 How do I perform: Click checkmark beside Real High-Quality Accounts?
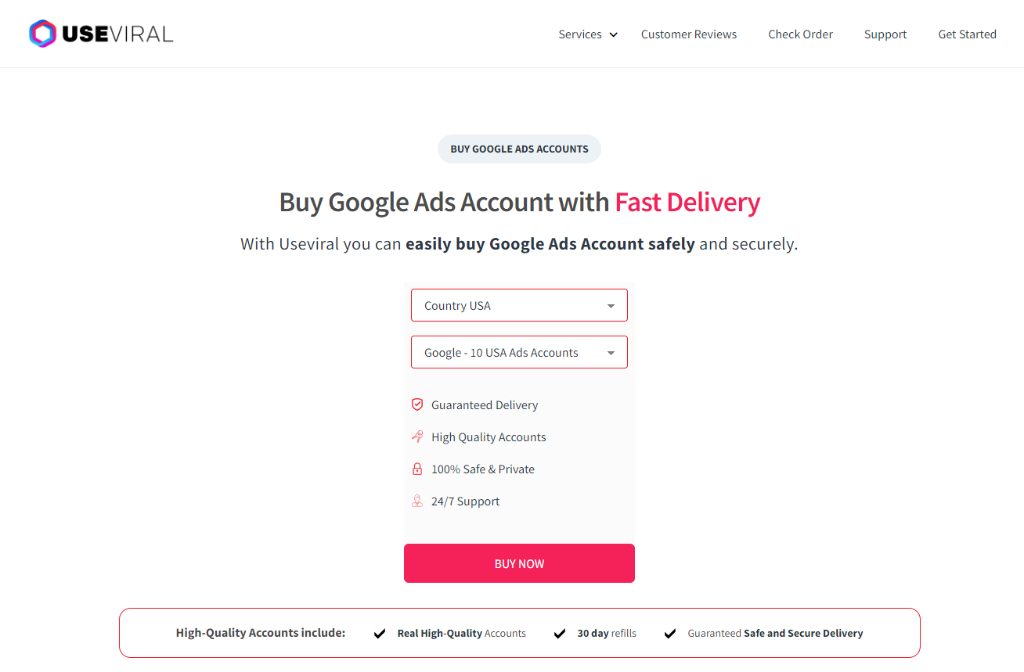pyautogui.click(x=379, y=633)
